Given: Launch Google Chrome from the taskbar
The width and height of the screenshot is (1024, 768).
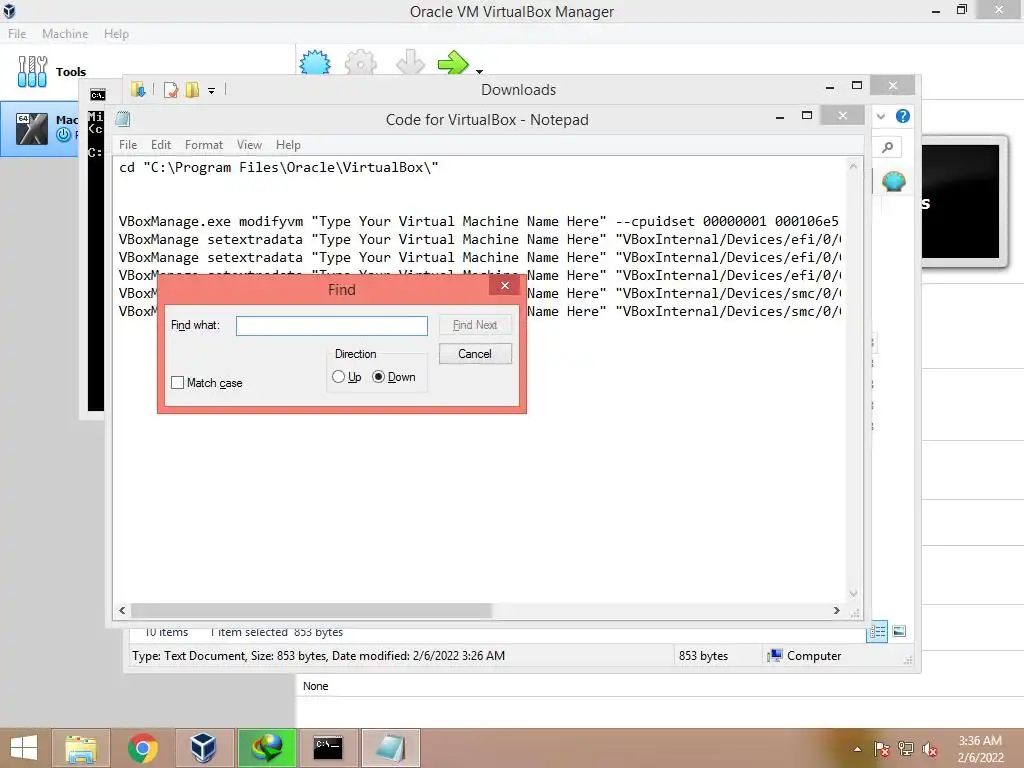Looking at the screenshot, I should (142, 748).
